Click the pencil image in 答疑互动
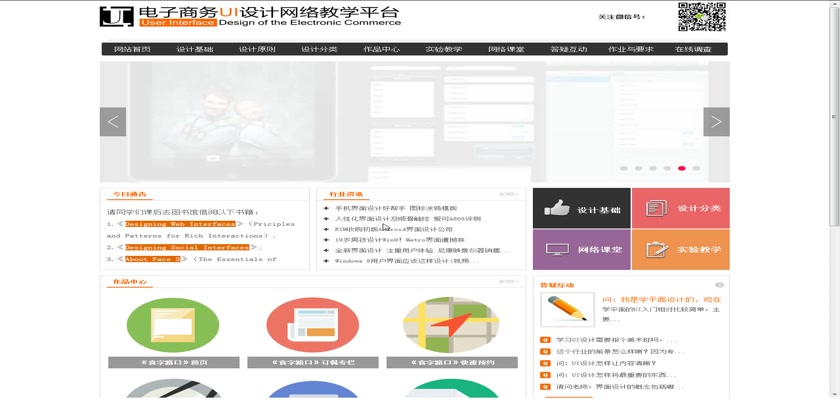 pyautogui.click(x=567, y=310)
